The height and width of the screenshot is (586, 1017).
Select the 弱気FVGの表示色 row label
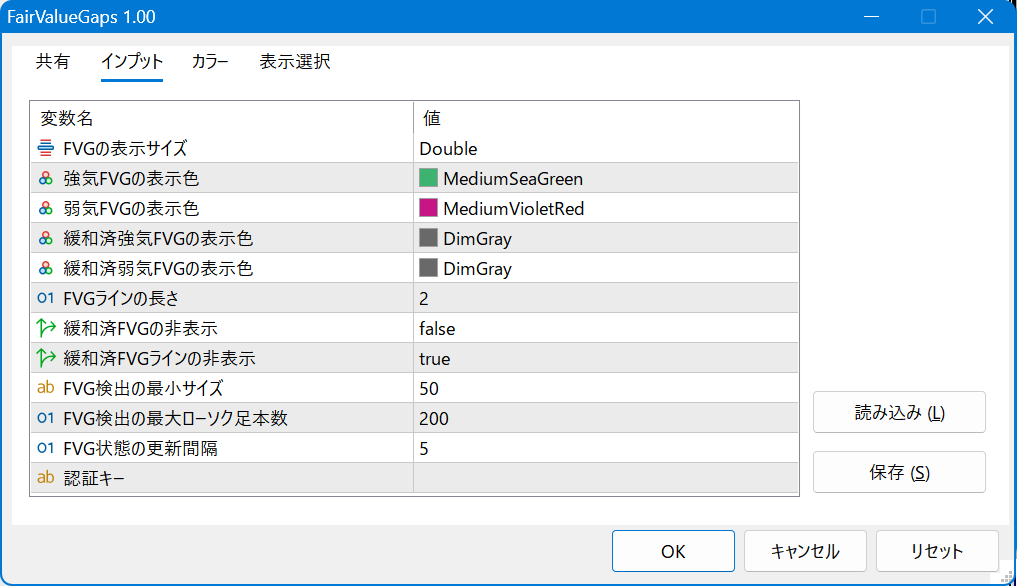point(131,208)
